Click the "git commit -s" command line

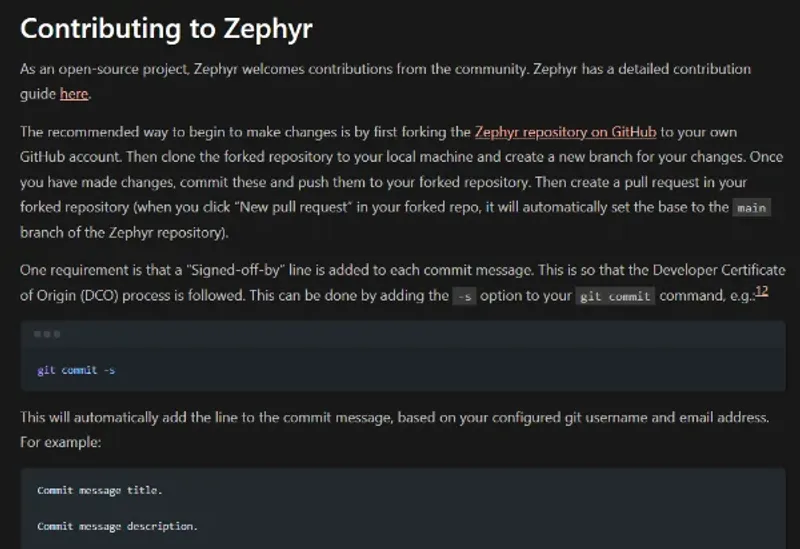(x=75, y=370)
